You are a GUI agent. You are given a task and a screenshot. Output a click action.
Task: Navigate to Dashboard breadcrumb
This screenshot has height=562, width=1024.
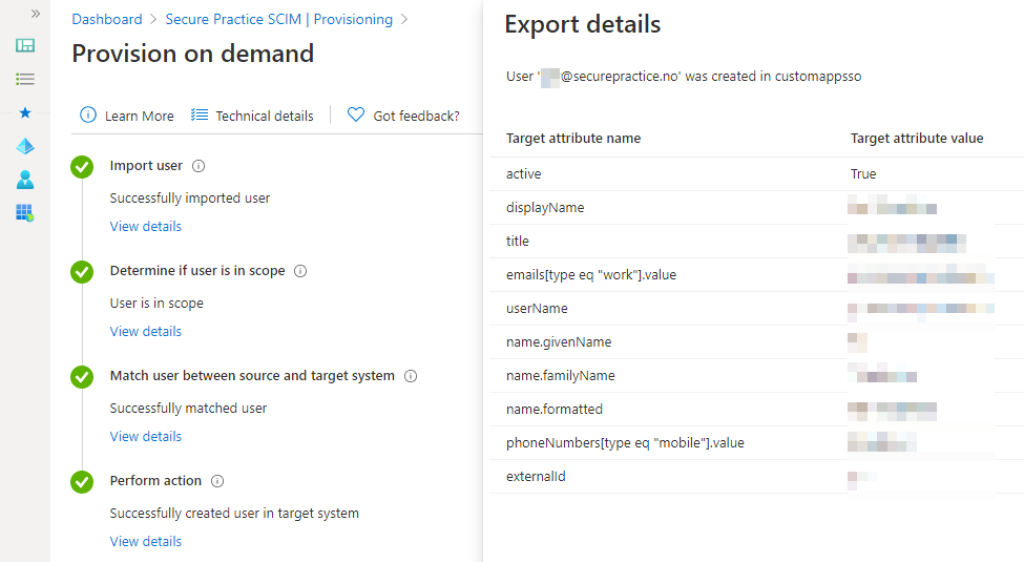[x=107, y=19]
